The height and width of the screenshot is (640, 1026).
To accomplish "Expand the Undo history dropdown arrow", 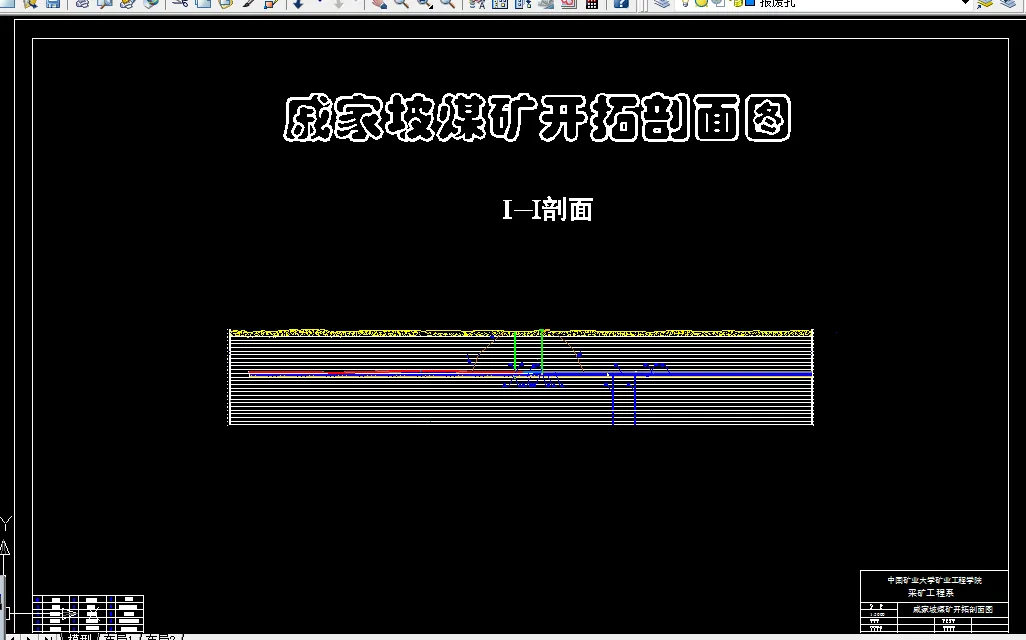I will click(320, 5).
